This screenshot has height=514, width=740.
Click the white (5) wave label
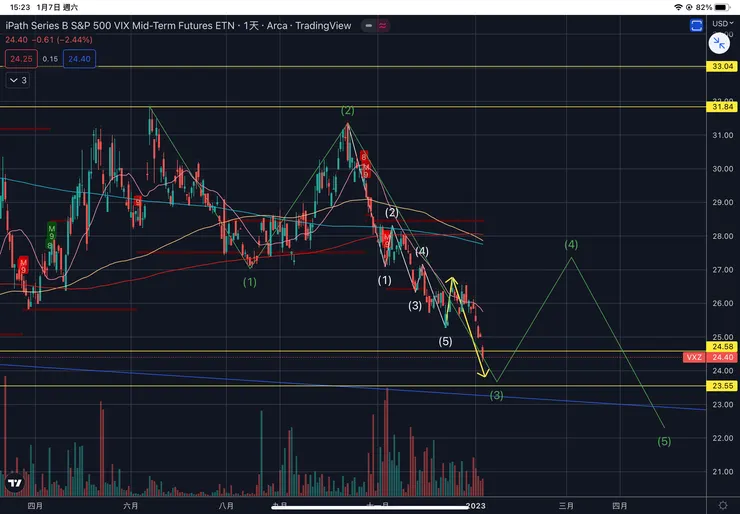[445, 341]
